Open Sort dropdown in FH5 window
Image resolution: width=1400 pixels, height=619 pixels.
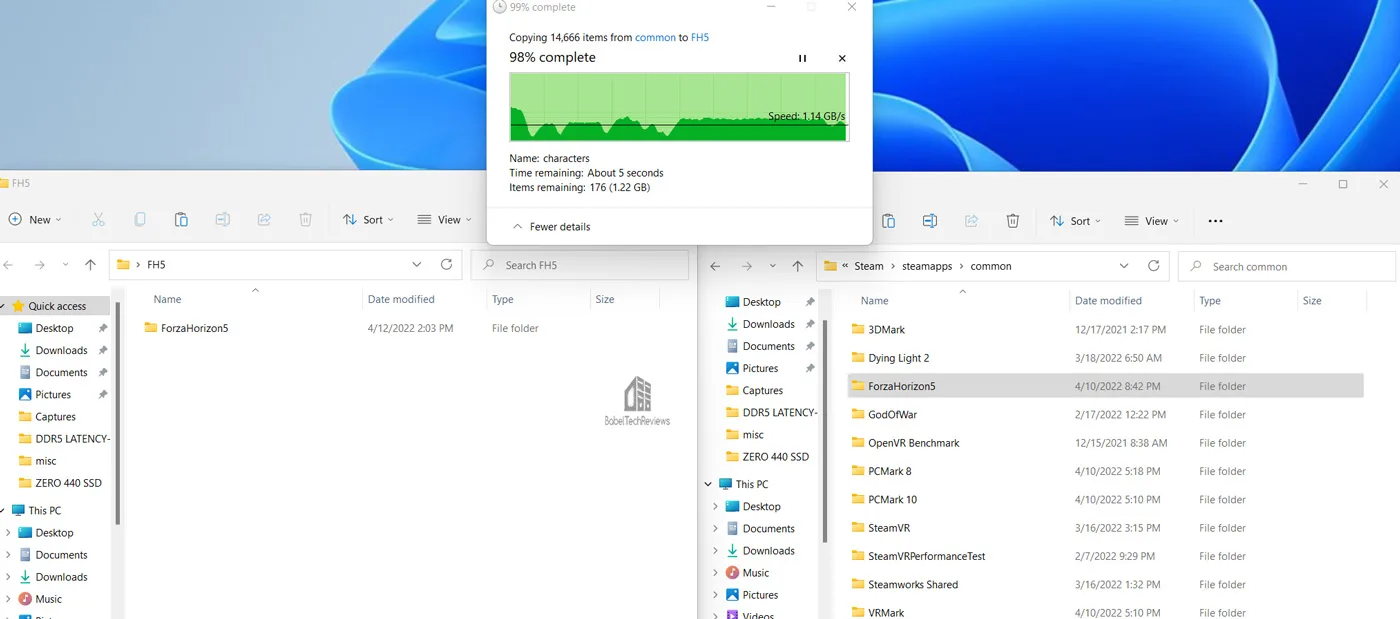pos(368,220)
